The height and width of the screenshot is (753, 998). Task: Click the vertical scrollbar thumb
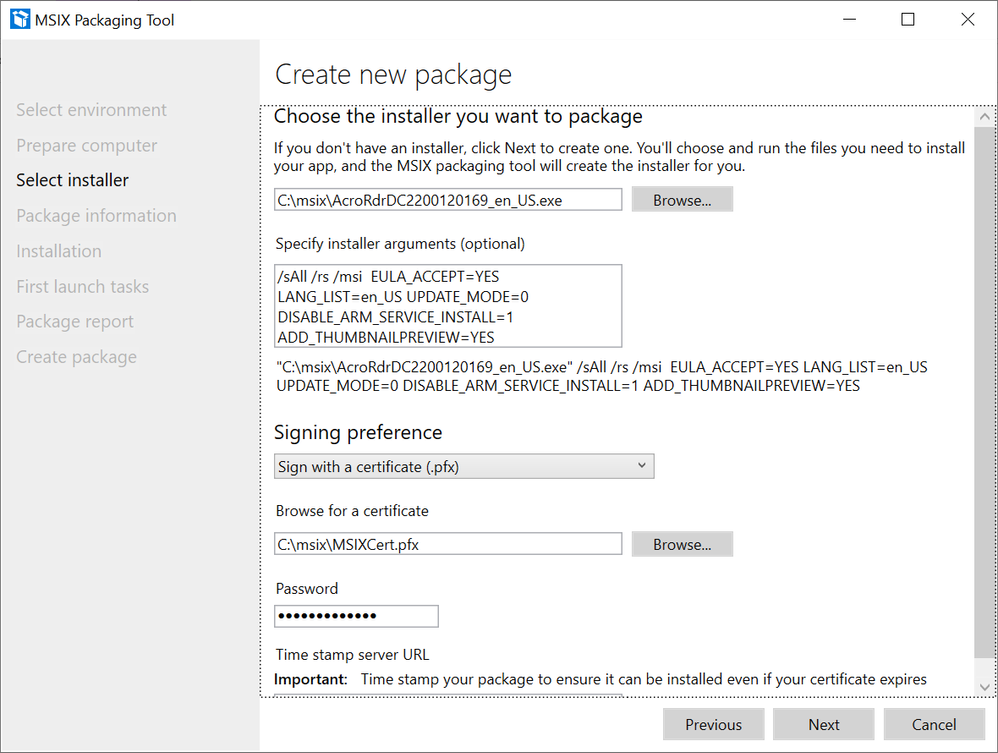pos(985,391)
